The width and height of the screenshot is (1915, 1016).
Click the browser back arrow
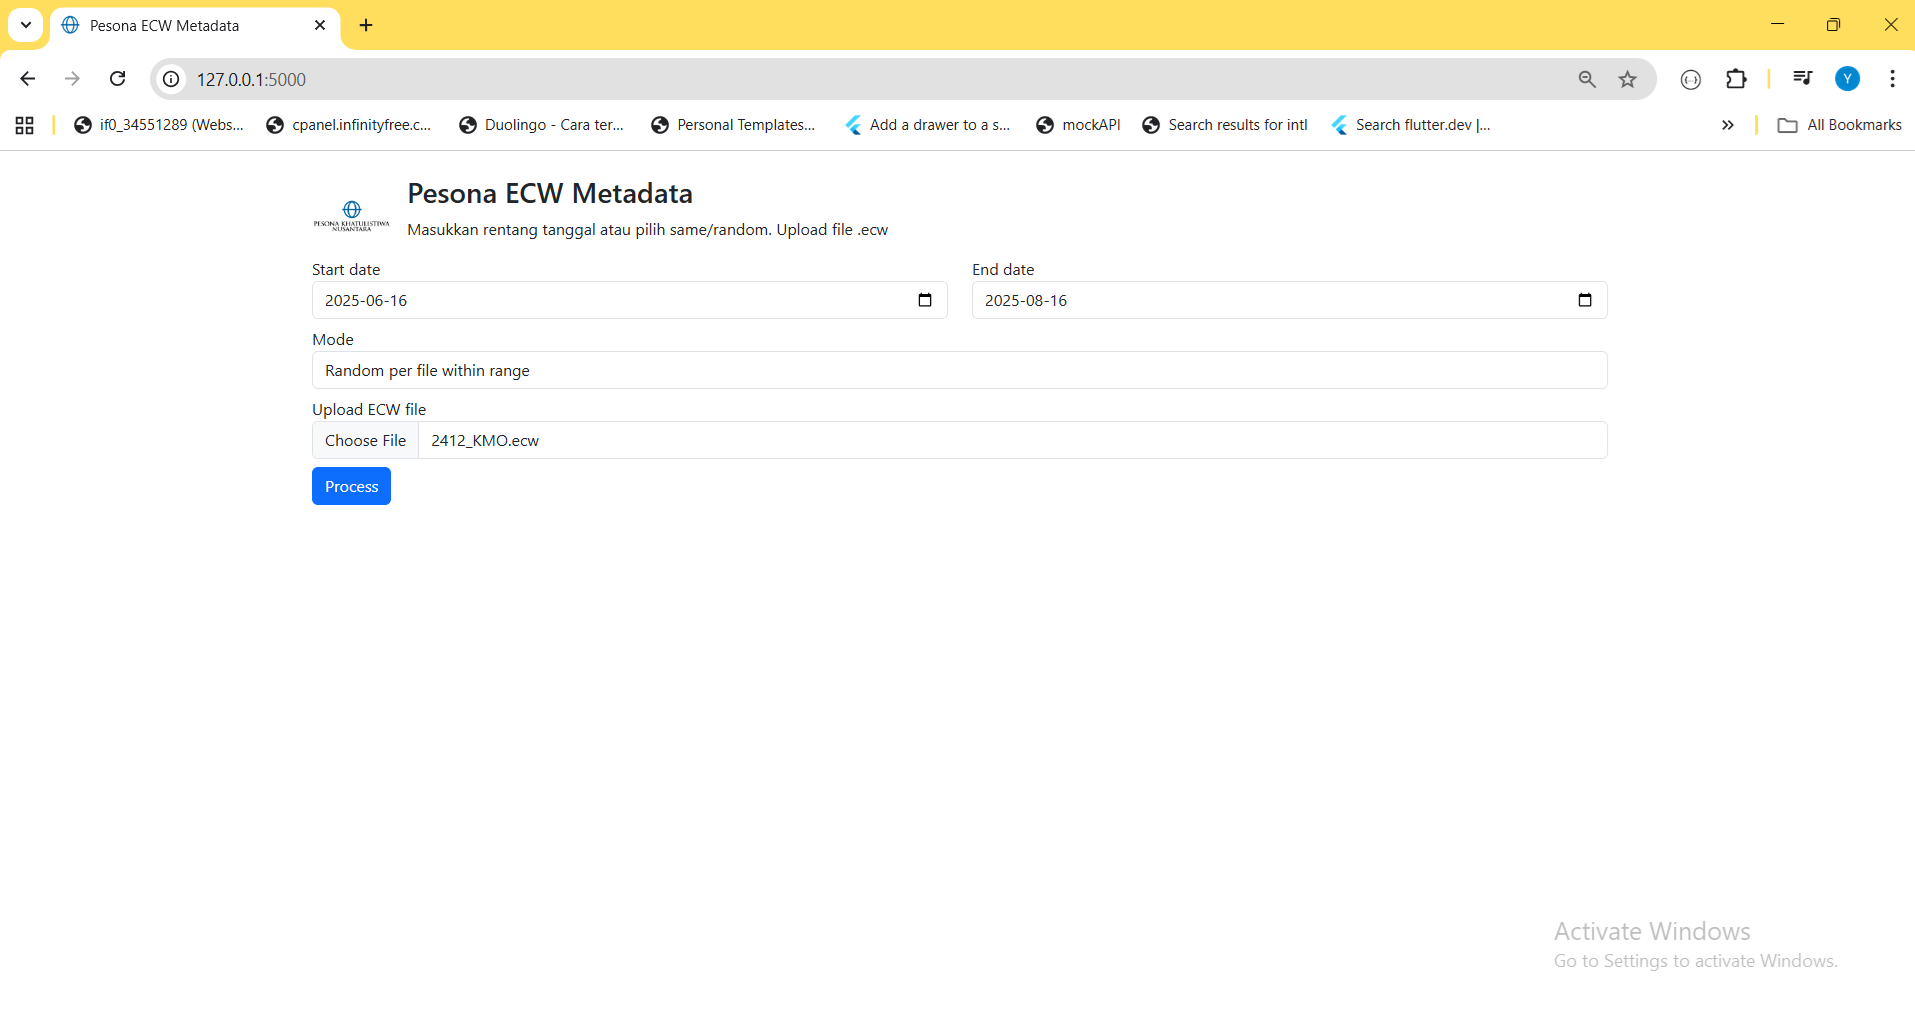click(x=28, y=79)
